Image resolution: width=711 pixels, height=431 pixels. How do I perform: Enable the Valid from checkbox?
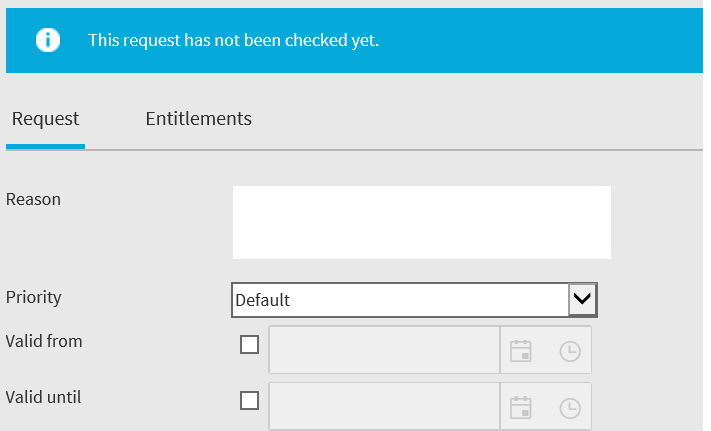[x=249, y=344]
